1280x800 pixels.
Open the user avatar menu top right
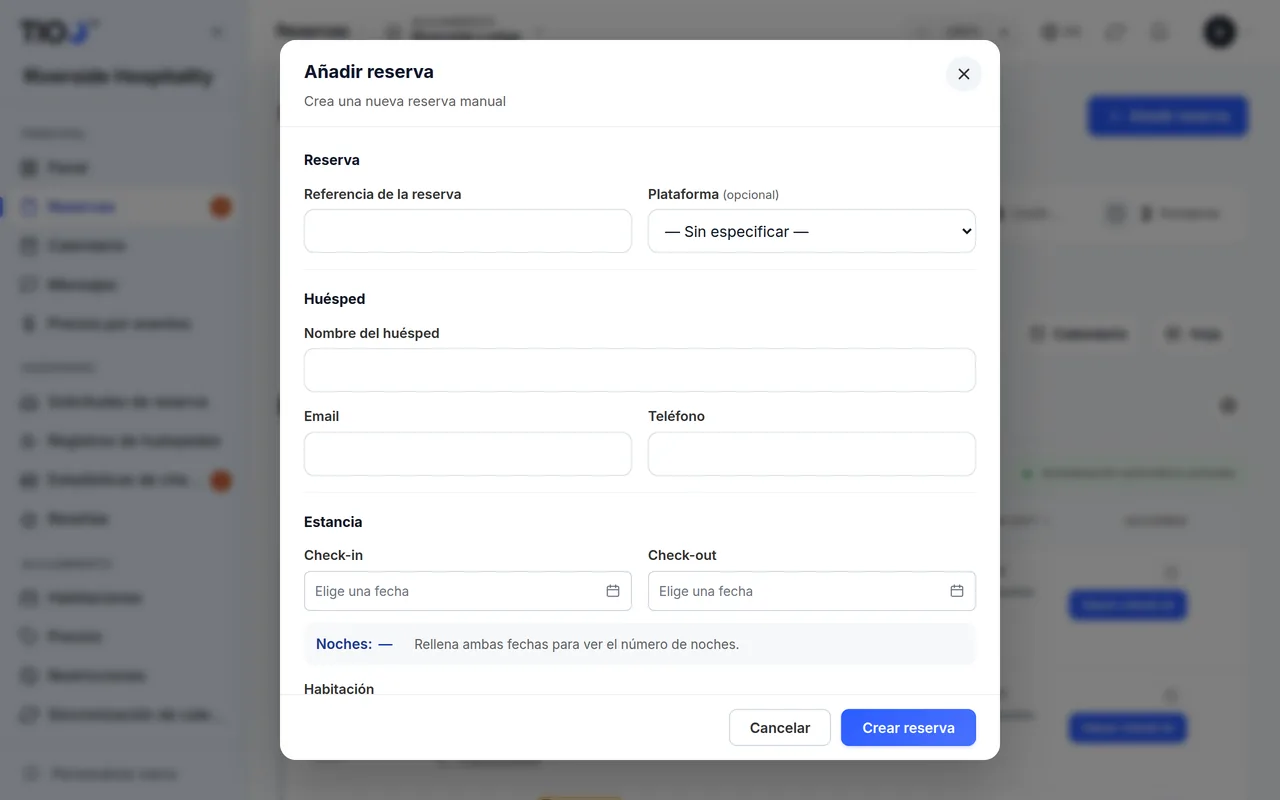(x=1219, y=32)
